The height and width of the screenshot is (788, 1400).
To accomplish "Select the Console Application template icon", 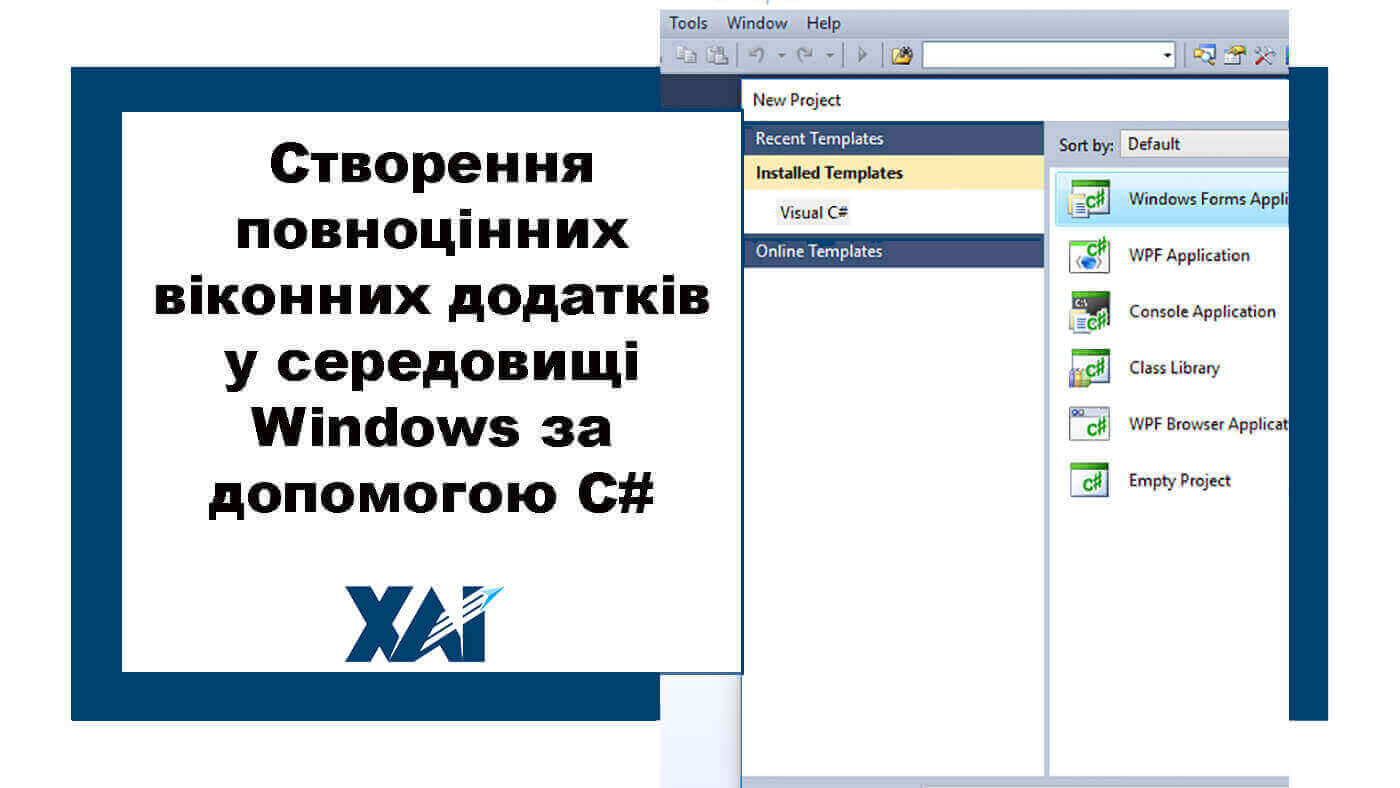I will tap(1090, 311).
